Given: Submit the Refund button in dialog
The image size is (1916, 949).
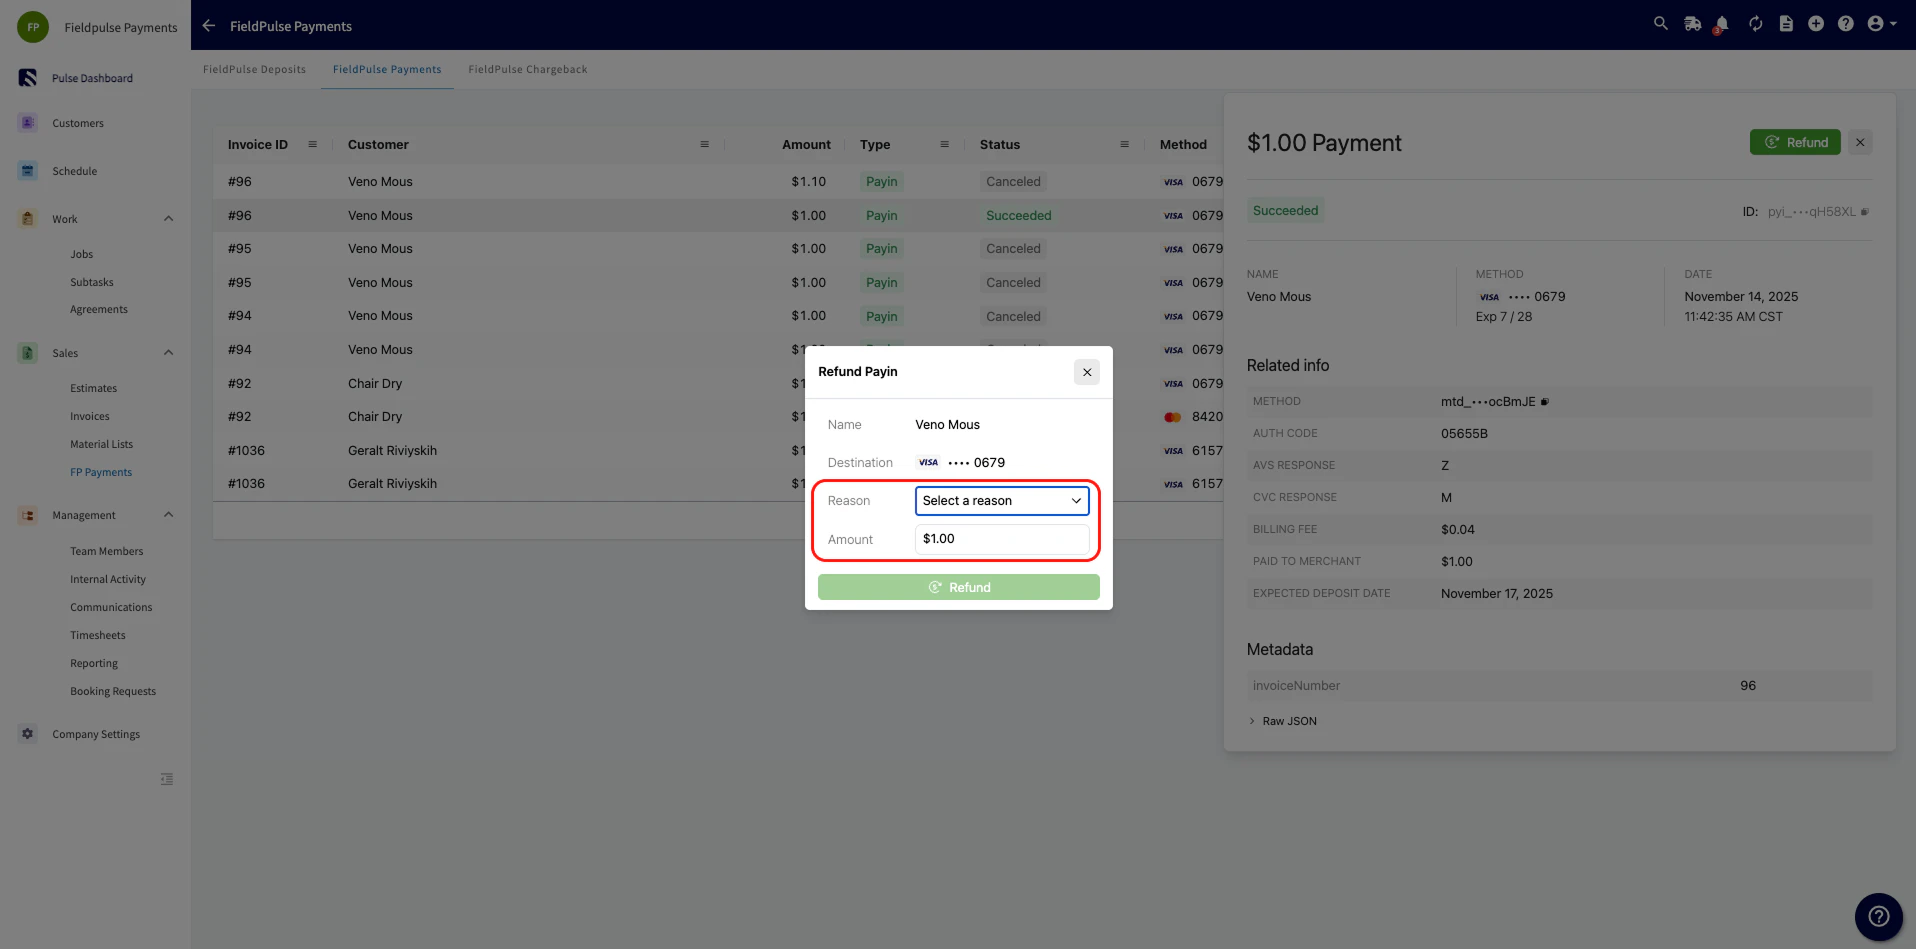Looking at the screenshot, I should [x=958, y=587].
